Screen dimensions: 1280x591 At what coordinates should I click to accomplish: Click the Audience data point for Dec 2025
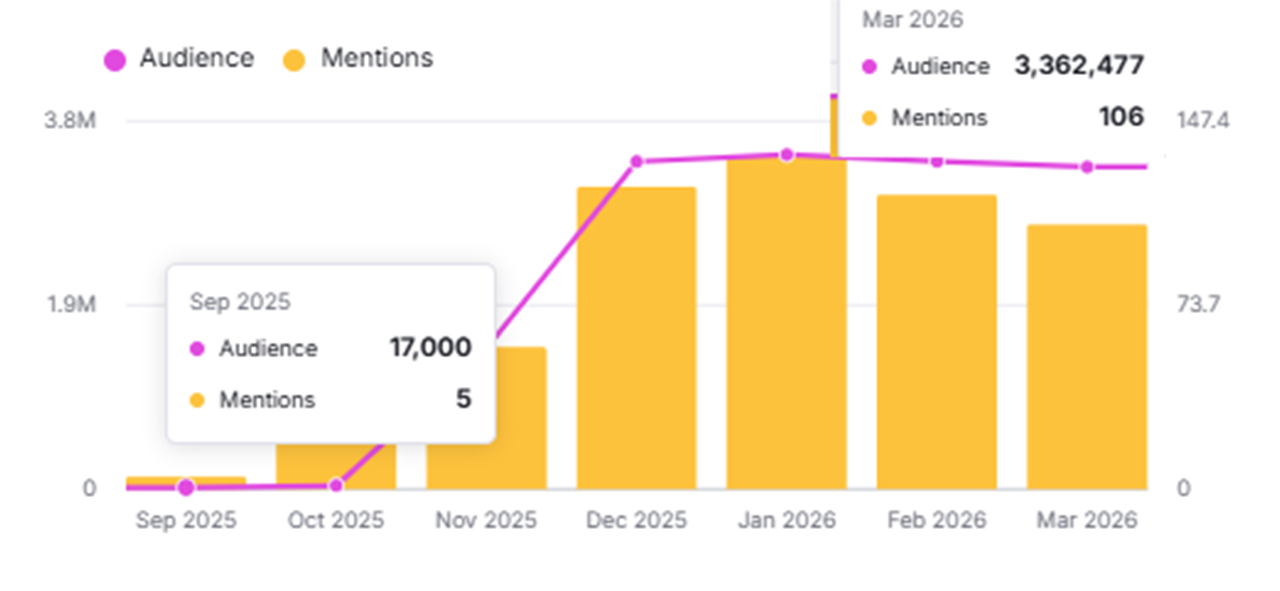tap(636, 161)
